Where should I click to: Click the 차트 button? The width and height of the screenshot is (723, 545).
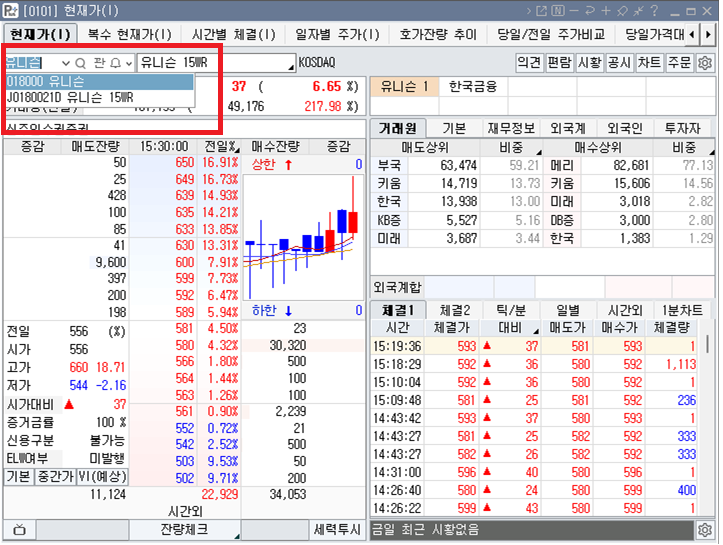[649, 62]
